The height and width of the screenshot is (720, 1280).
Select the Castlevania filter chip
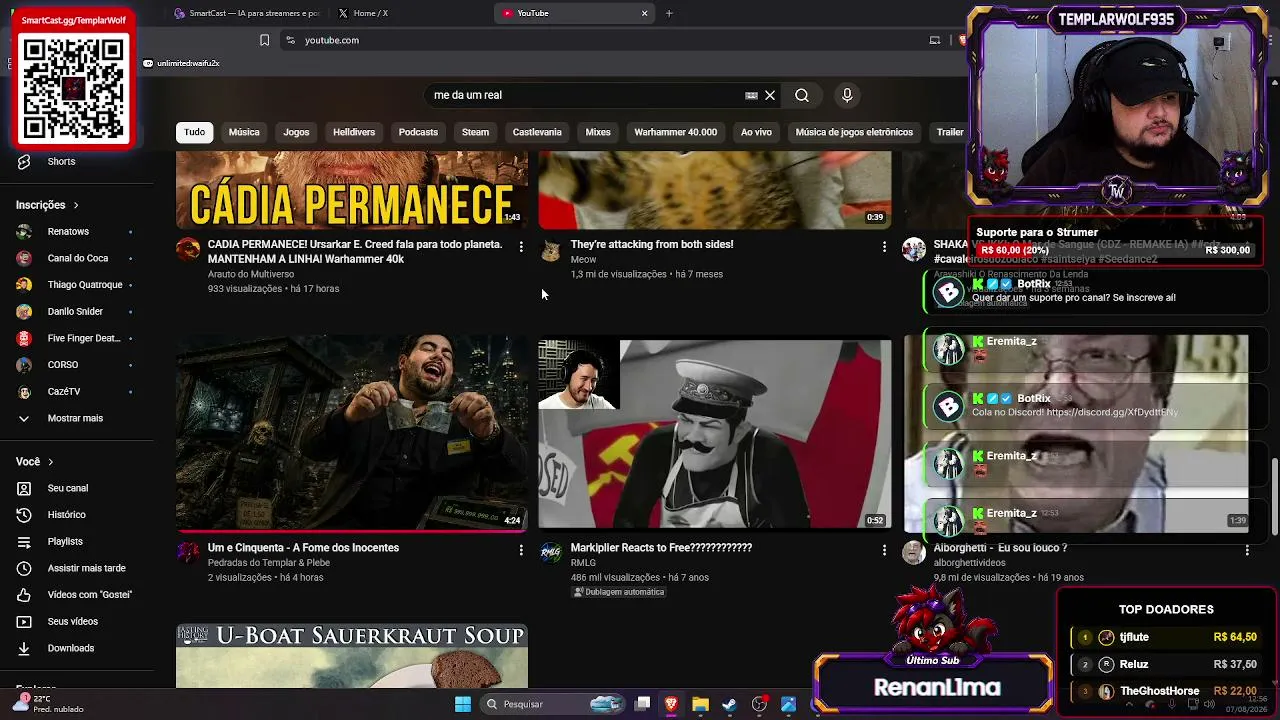[x=537, y=132]
